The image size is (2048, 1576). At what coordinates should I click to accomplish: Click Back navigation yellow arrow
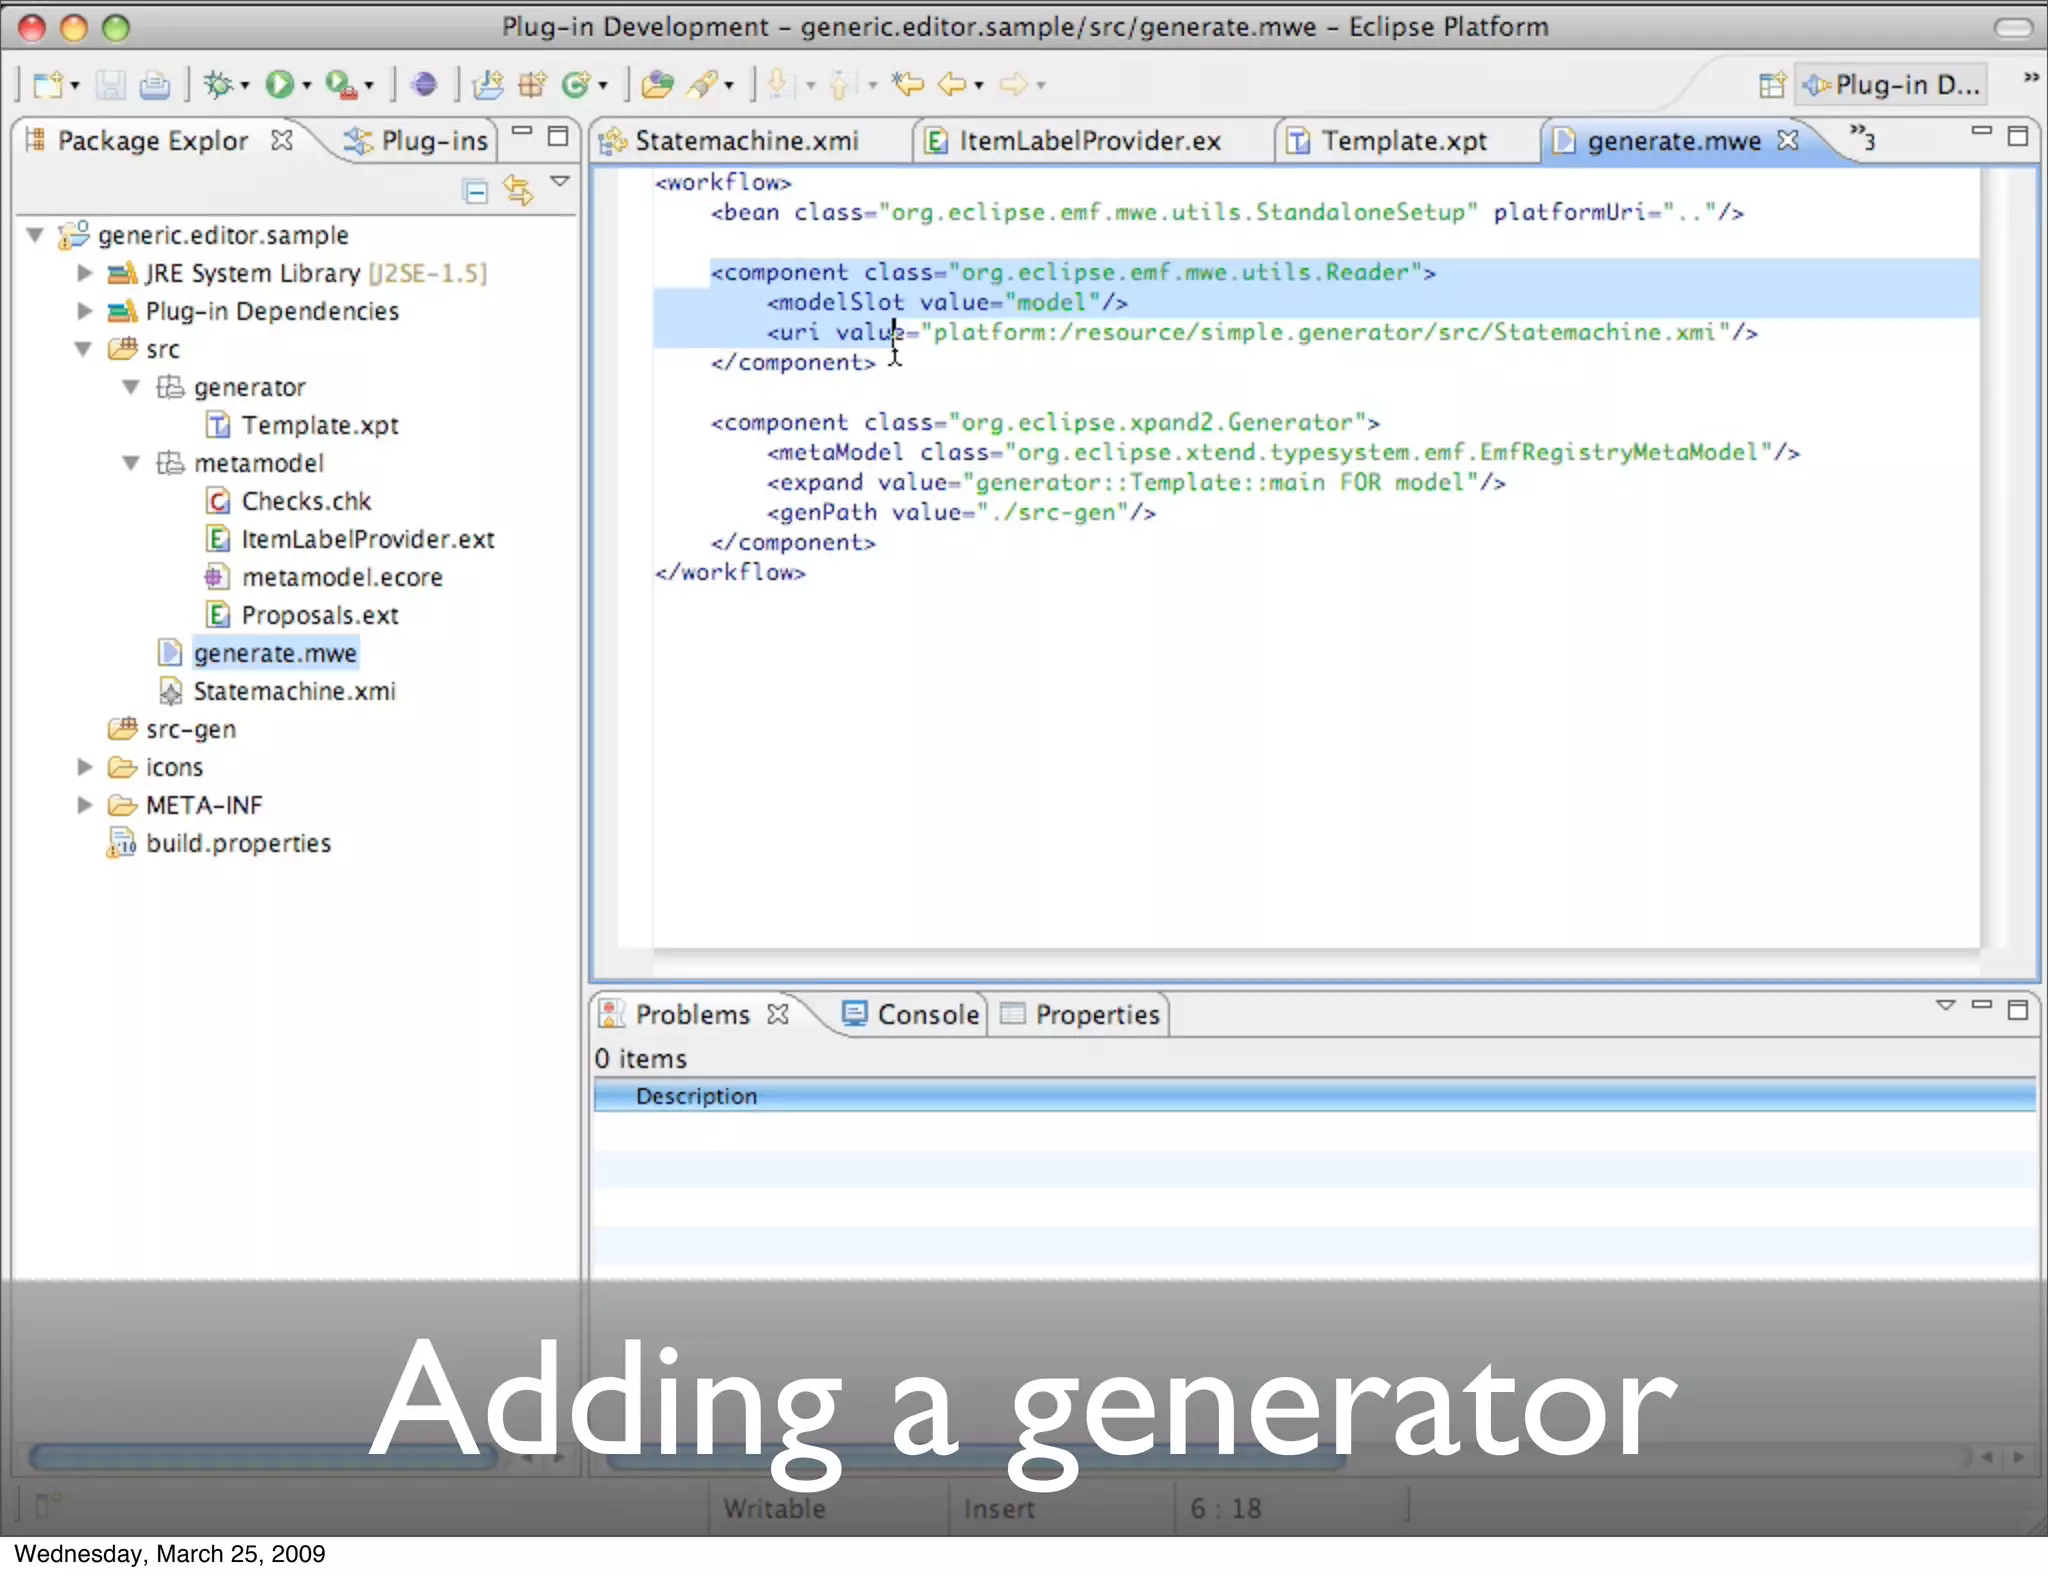[951, 85]
